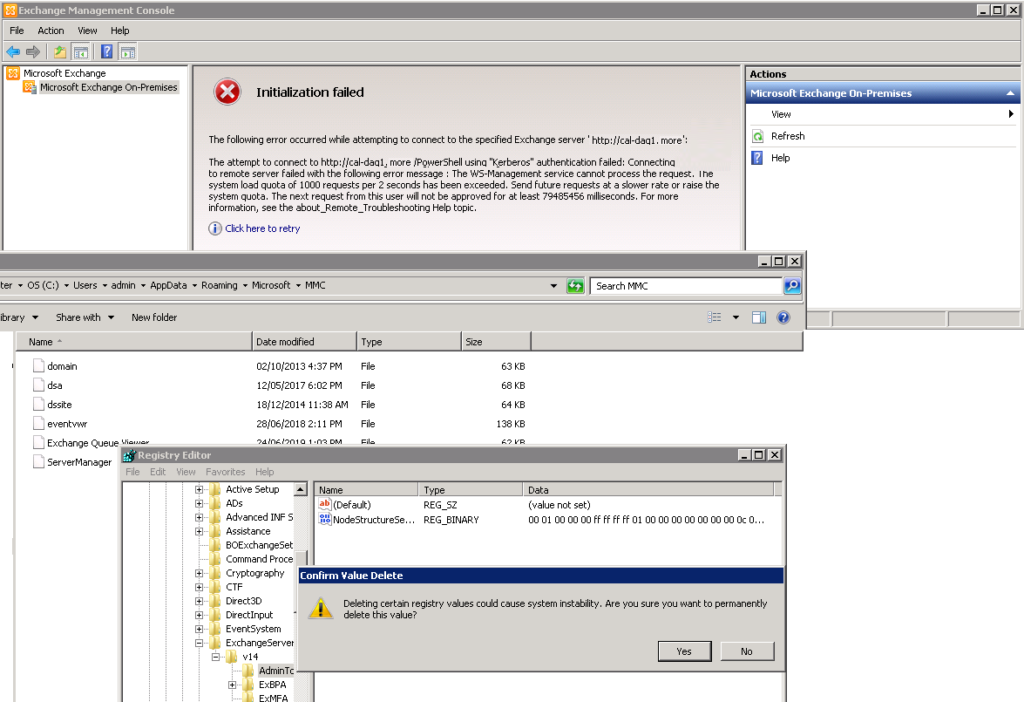The height and width of the screenshot is (702, 1024).
Task: Click the magnifier icon in Search MMC box
Action: 791,286
